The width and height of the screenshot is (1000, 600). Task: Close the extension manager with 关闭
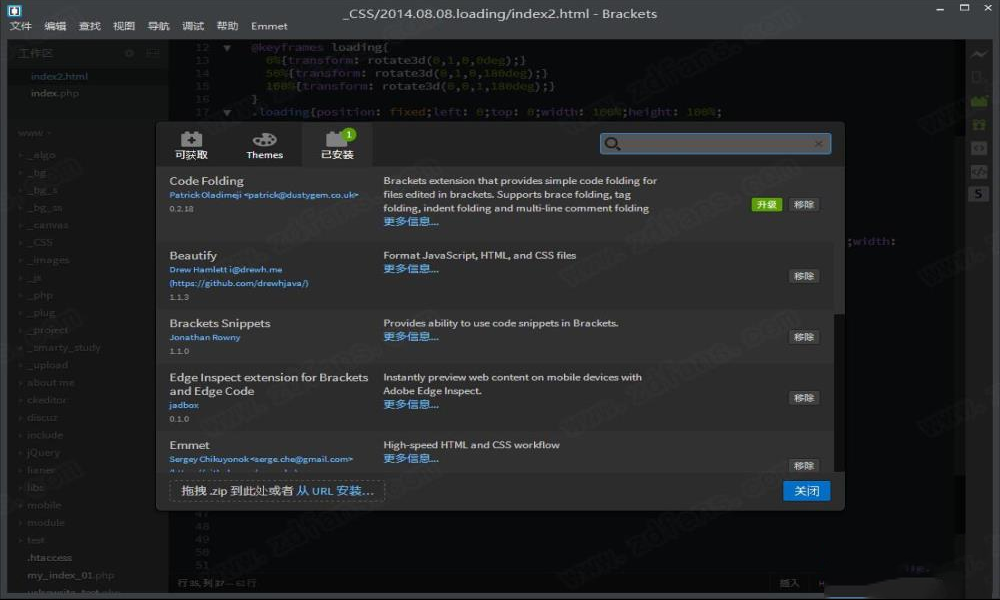[x=806, y=491]
